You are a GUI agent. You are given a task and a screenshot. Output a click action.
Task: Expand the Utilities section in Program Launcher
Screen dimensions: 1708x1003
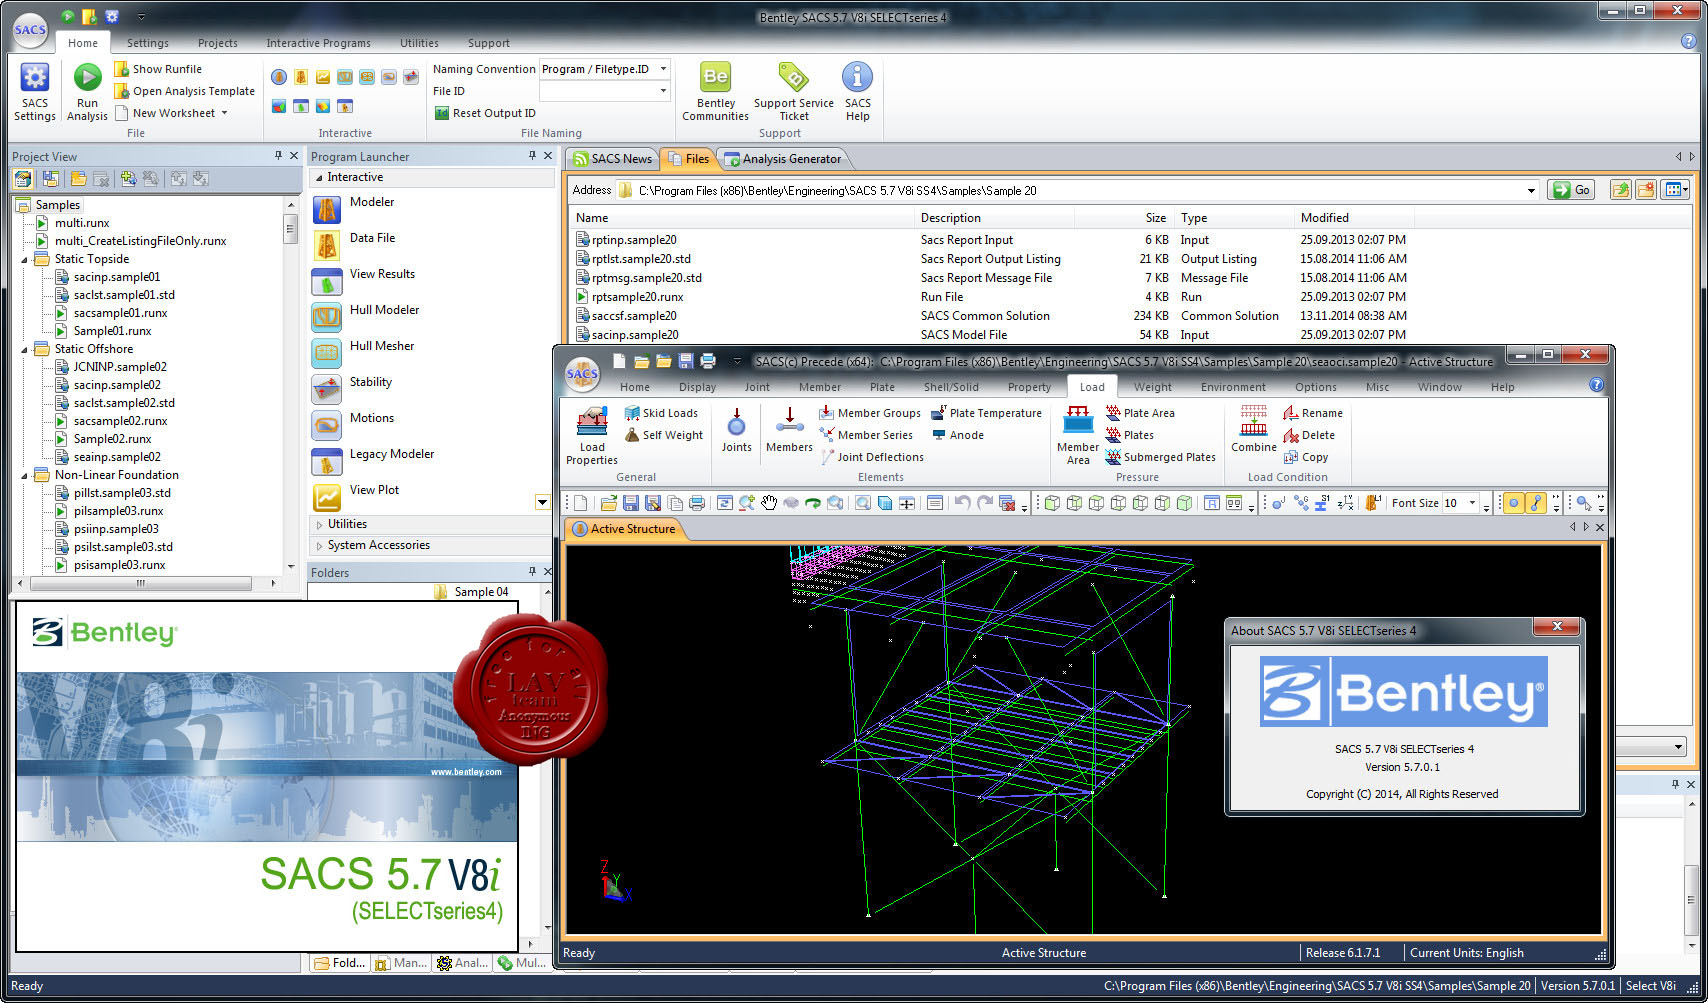click(x=431, y=524)
